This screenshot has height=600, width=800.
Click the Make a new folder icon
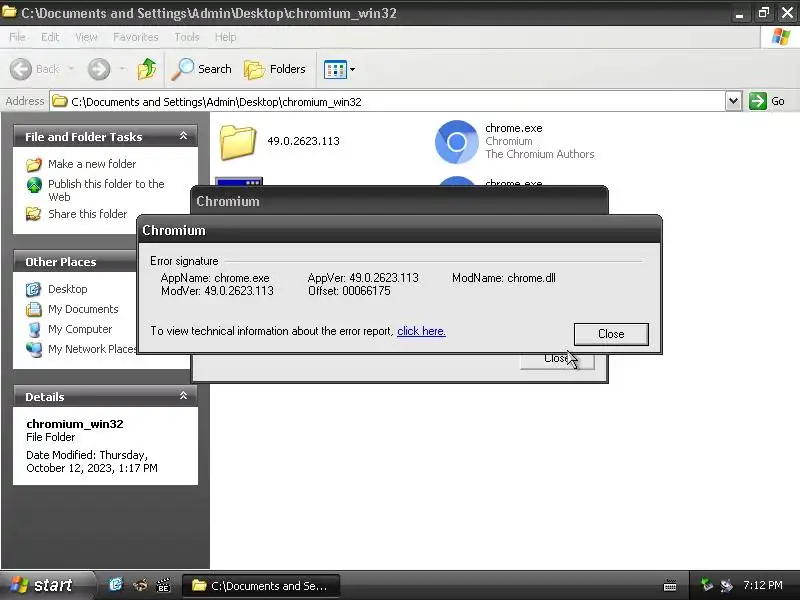pos(34,164)
